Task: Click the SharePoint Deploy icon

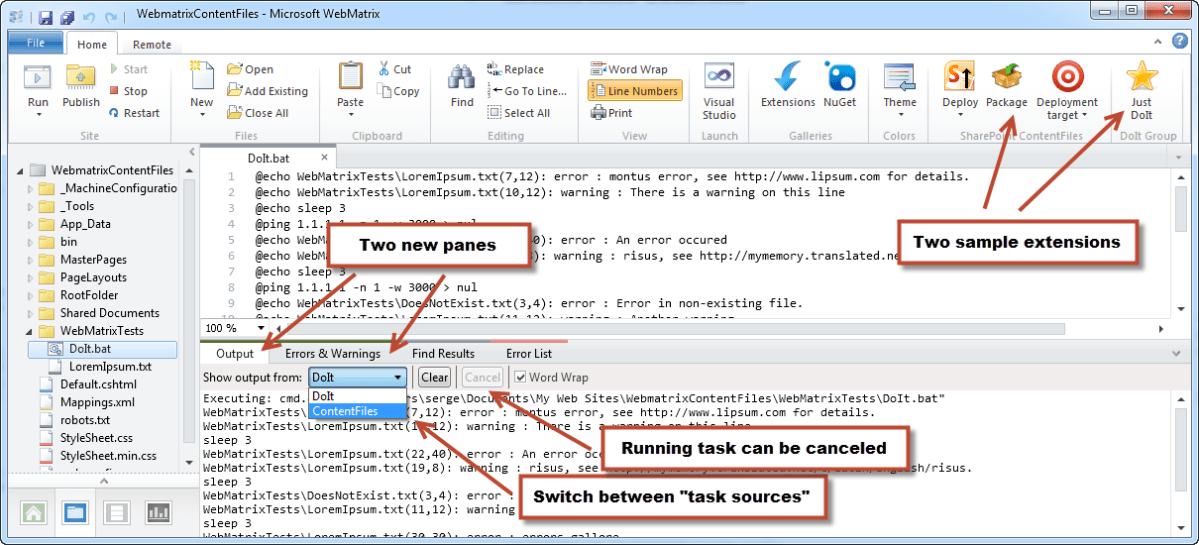Action: 960,77
